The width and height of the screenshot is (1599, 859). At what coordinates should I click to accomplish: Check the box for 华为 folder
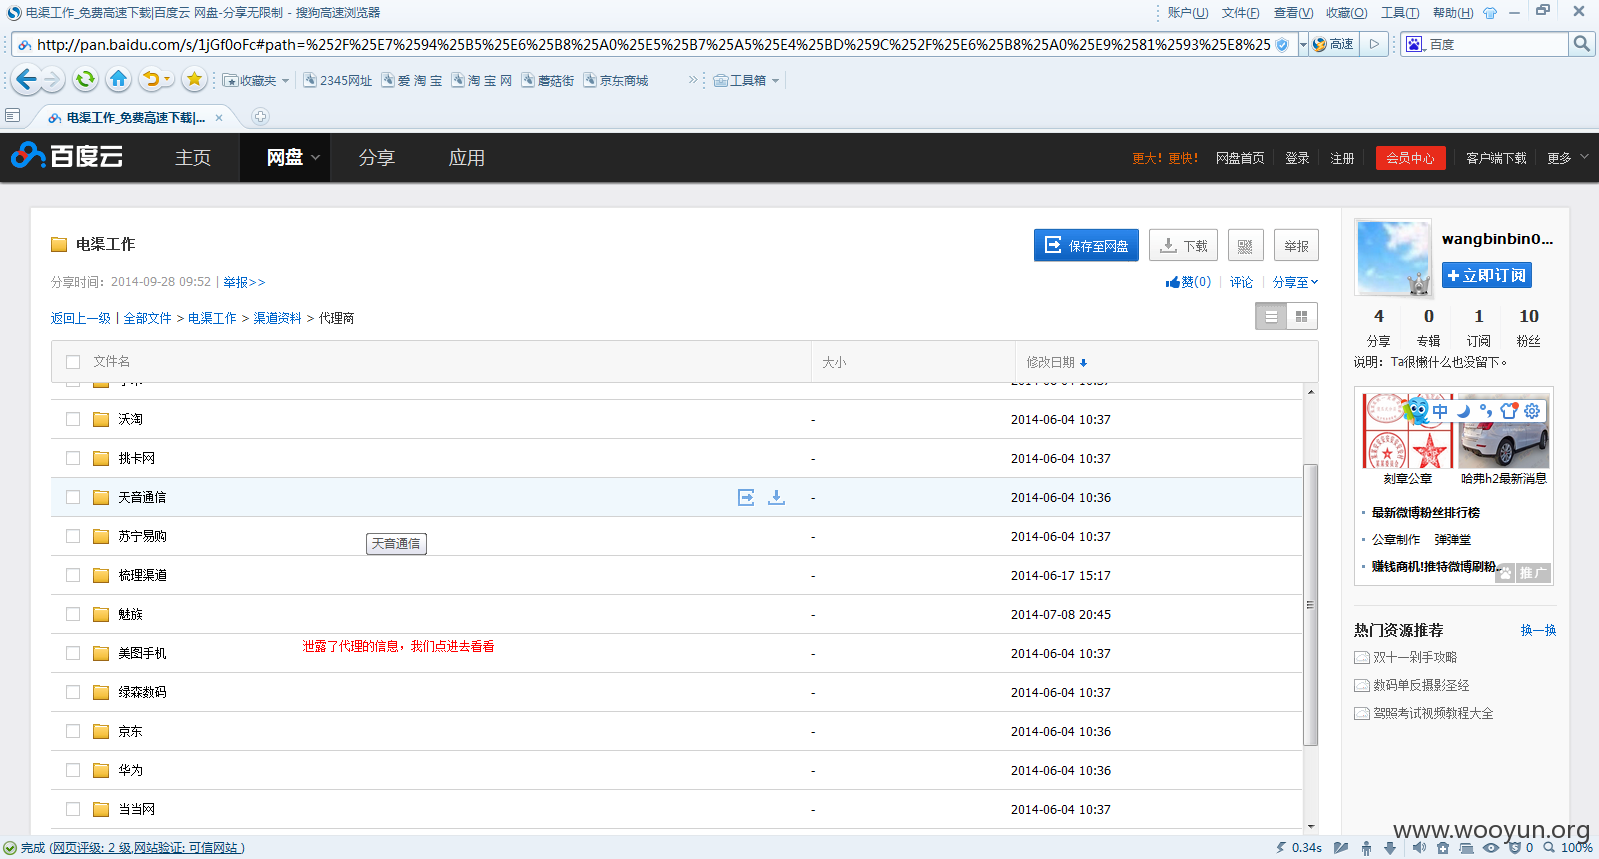point(73,770)
